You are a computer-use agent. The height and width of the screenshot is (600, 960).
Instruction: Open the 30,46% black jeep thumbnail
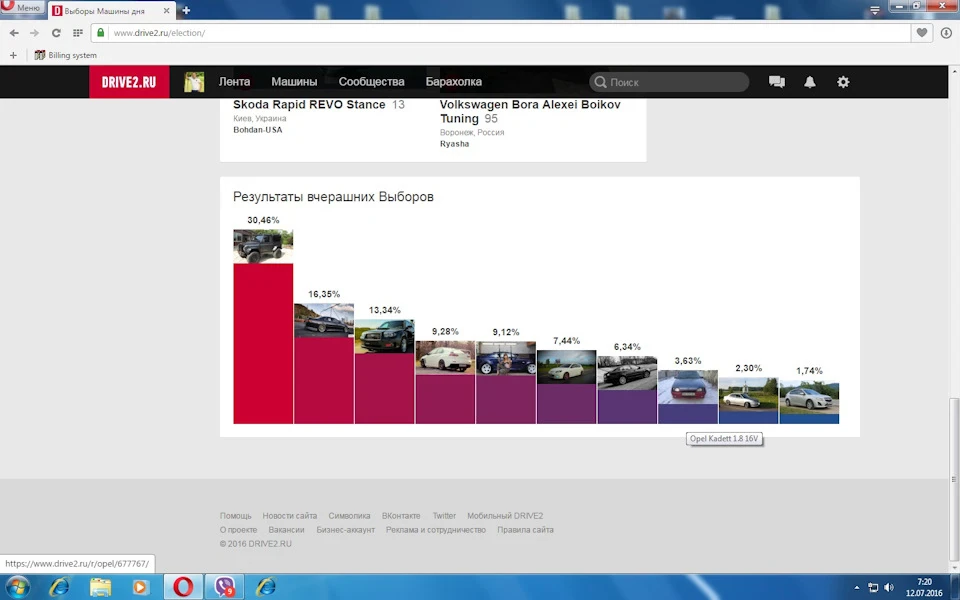click(263, 246)
